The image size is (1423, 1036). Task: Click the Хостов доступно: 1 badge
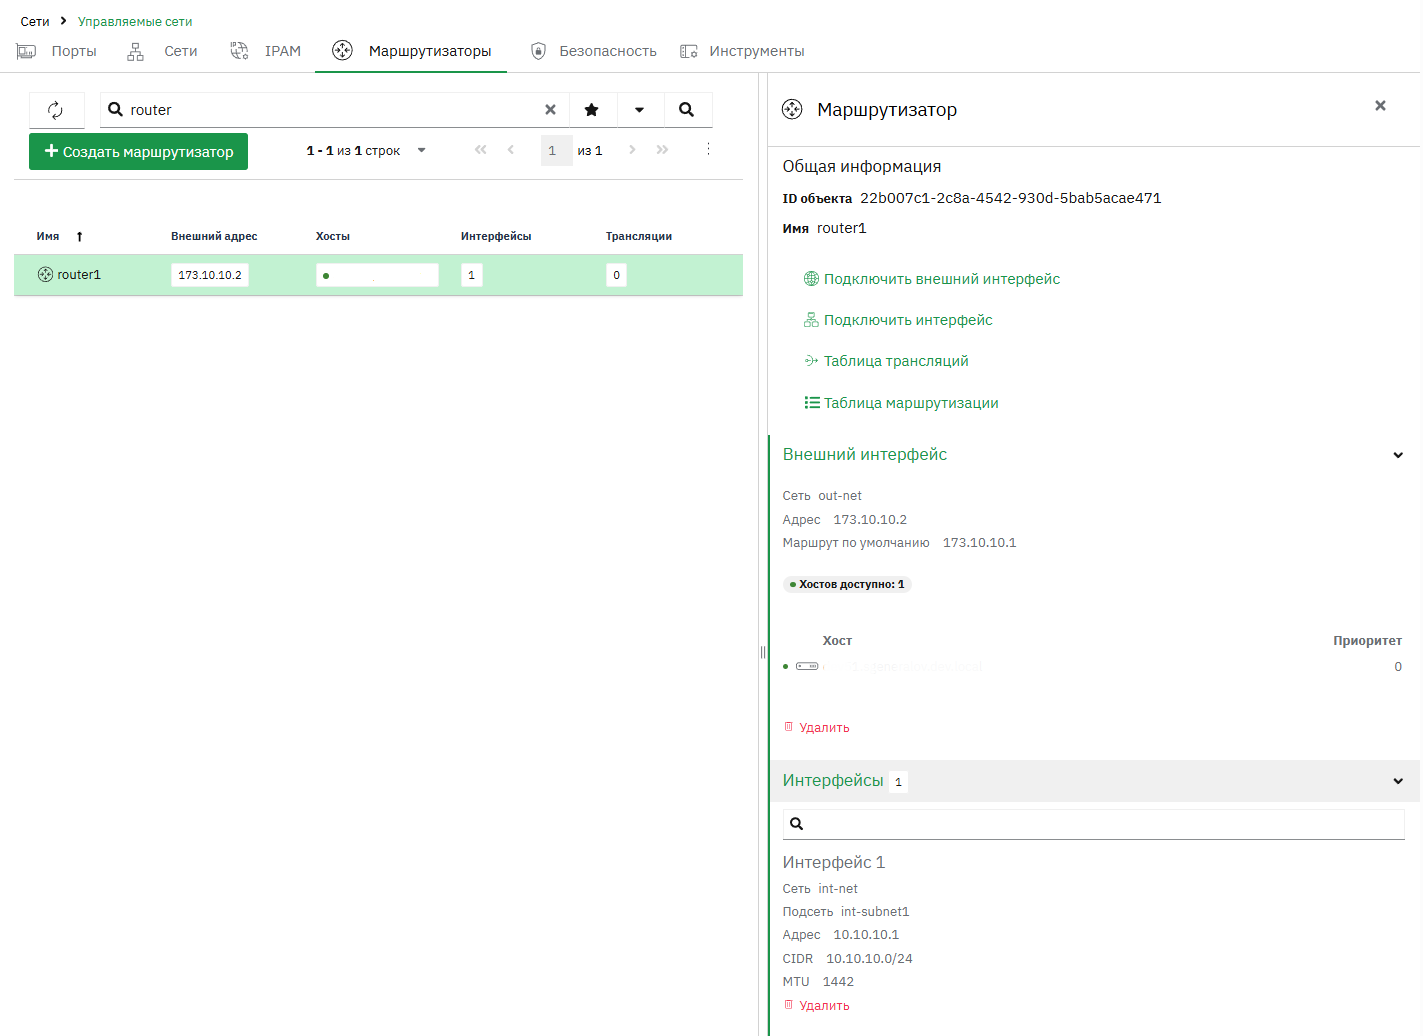point(847,585)
